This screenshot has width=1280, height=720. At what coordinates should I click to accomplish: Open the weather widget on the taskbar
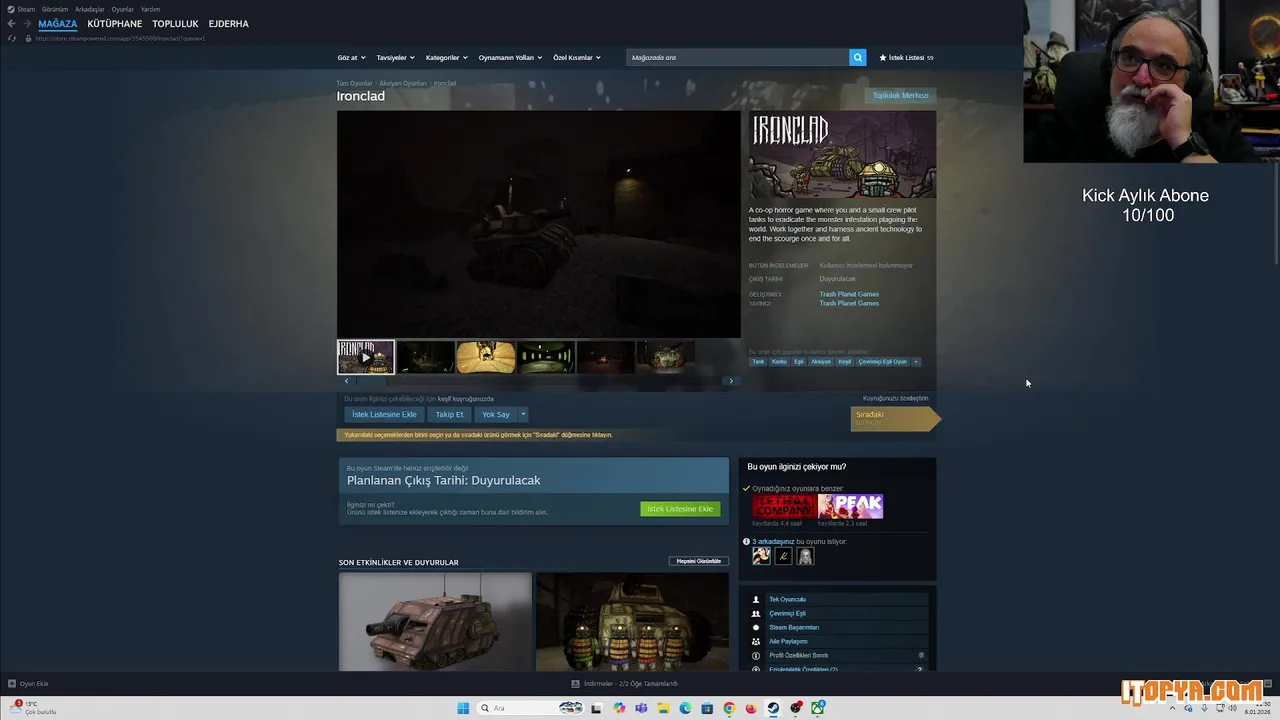32,708
